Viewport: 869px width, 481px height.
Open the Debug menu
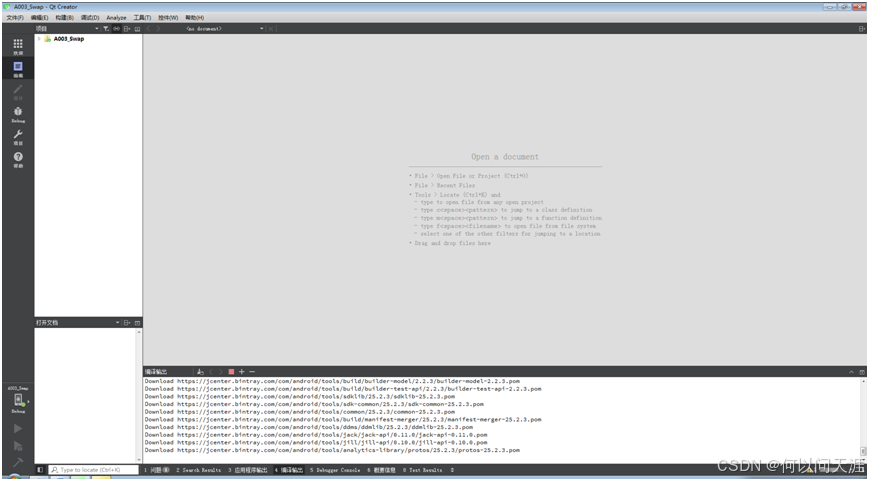(x=90, y=18)
